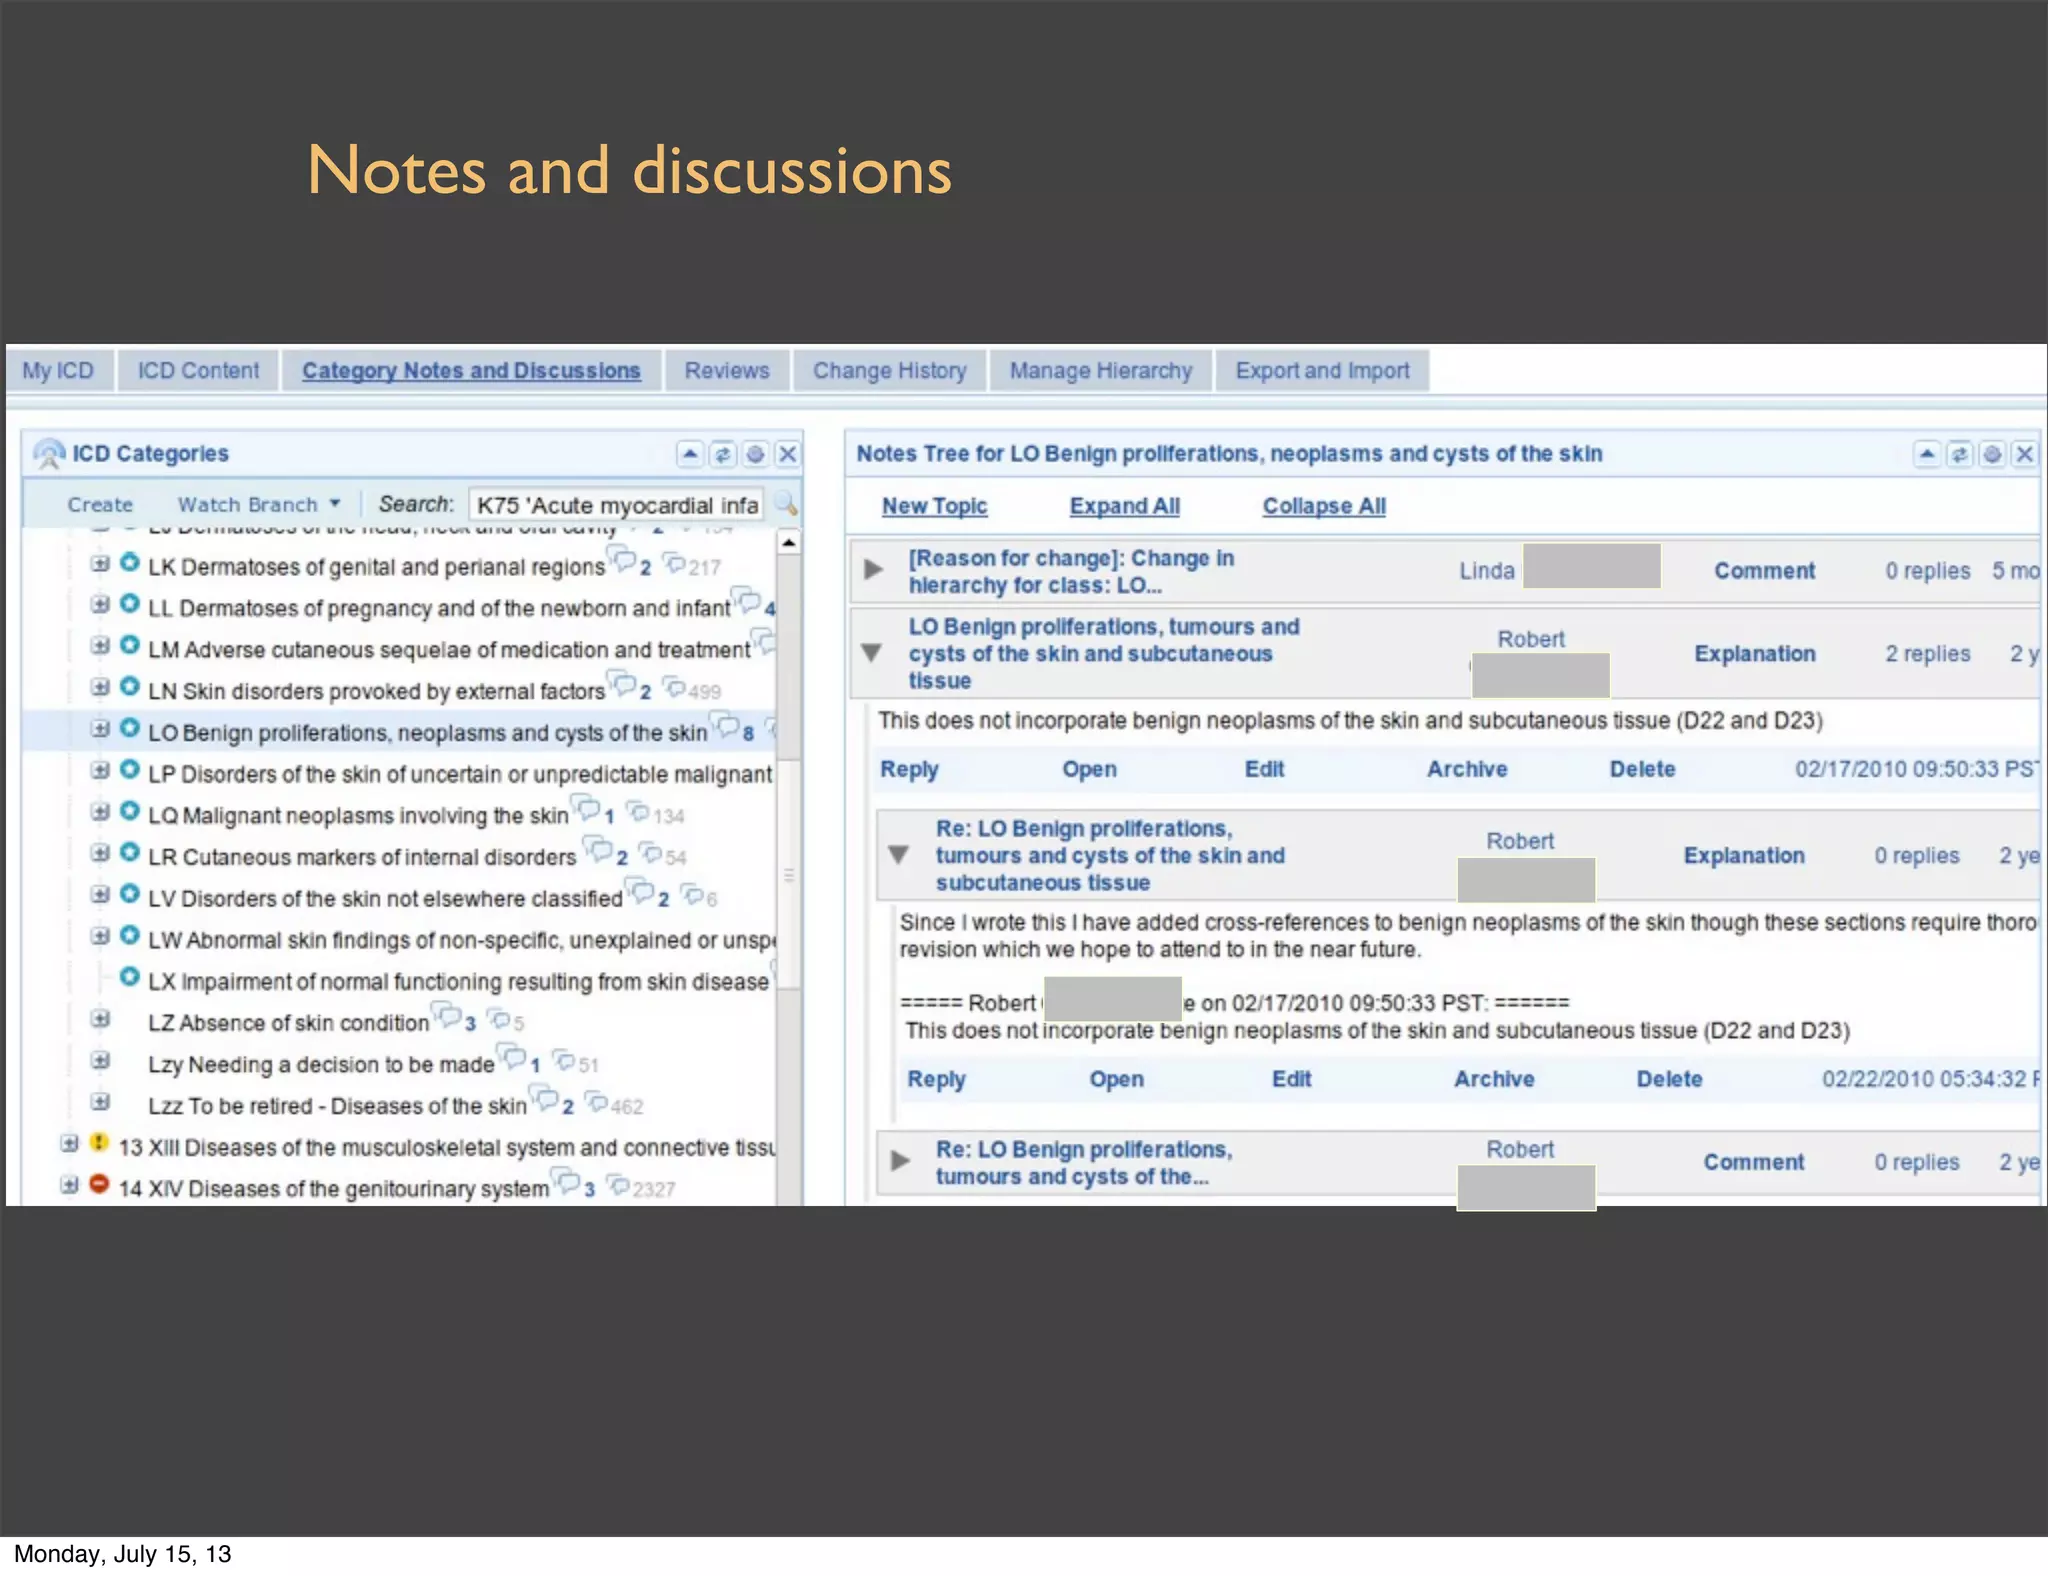Click Edit under 02/17/2010 note

pyautogui.click(x=1264, y=769)
